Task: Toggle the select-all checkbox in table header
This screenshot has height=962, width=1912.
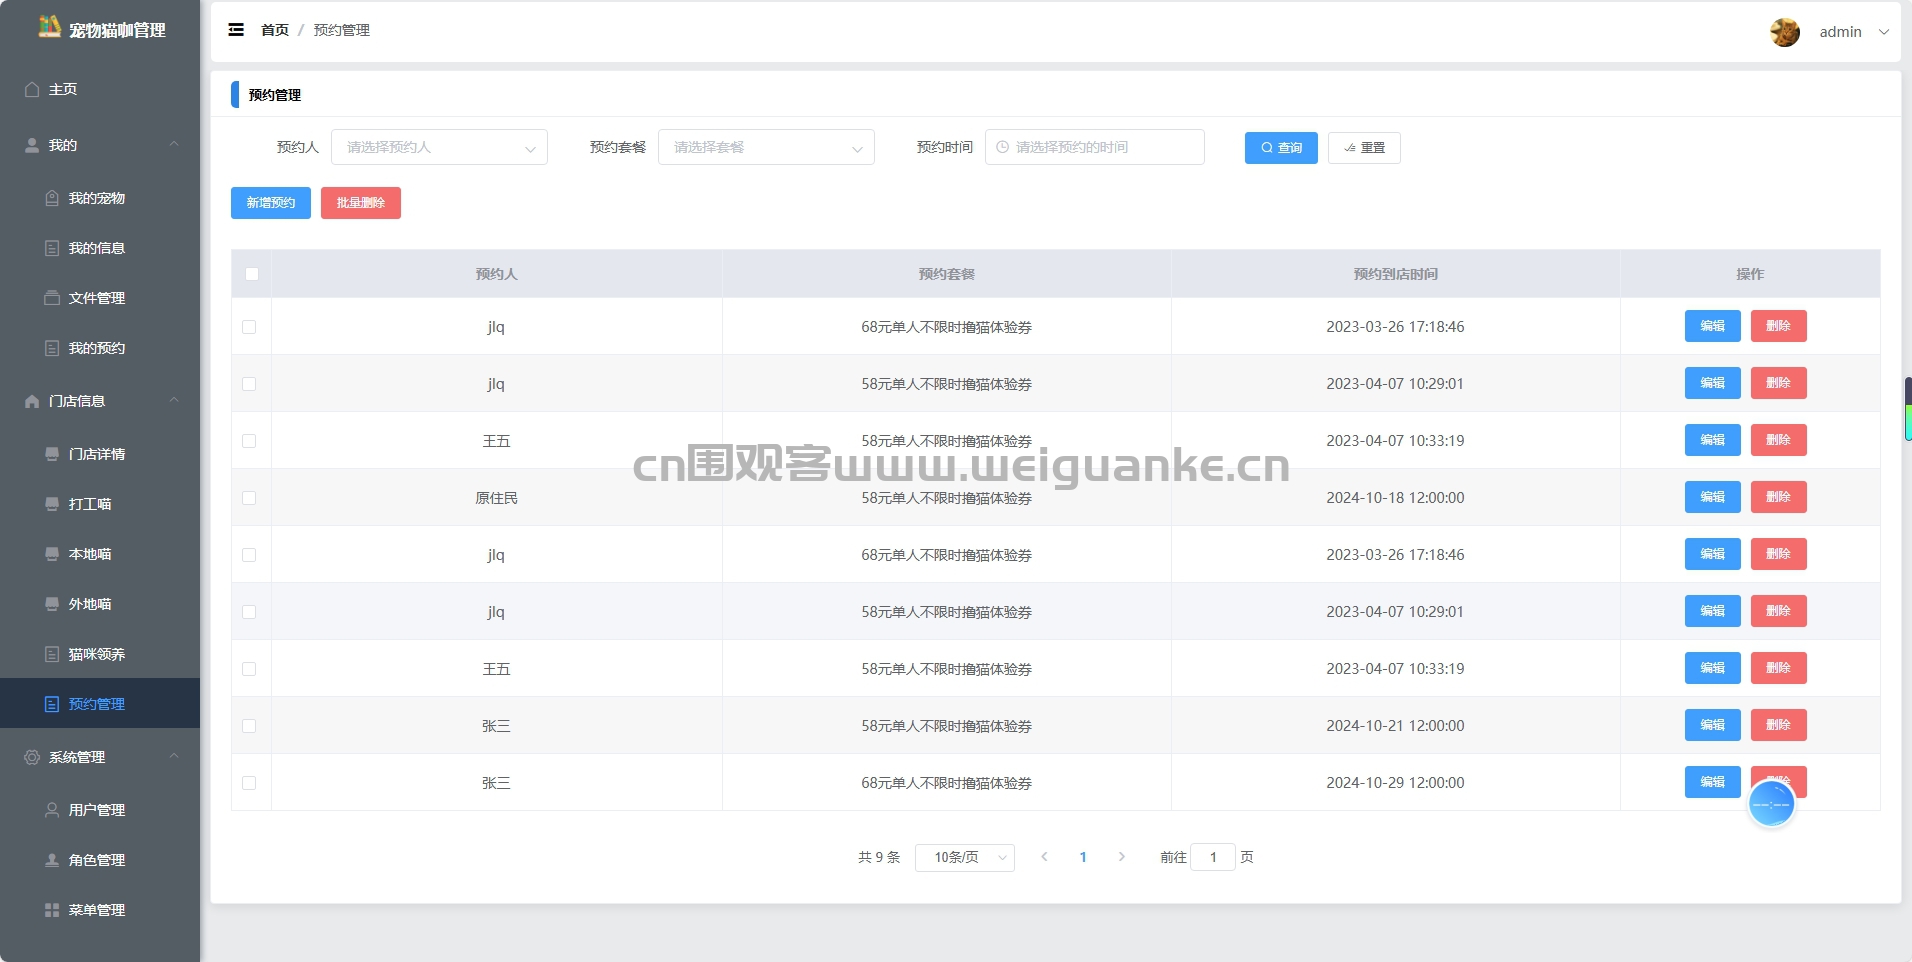Action: (252, 274)
